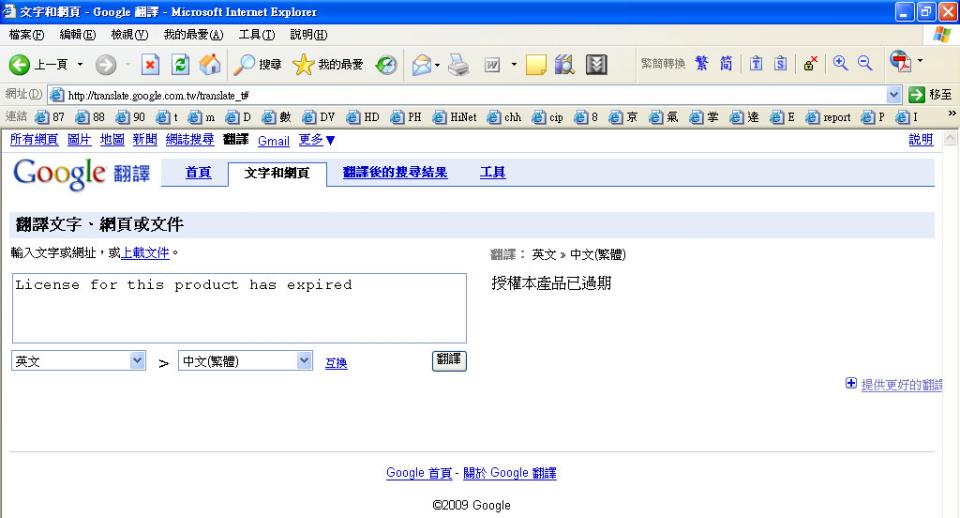Click the S document conversion icon
The width and height of the screenshot is (960, 518).
[780, 63]
